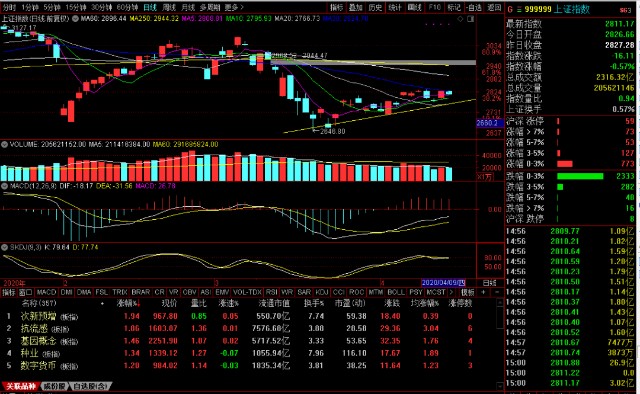
Task: Sort list by the 涨幅% column header
Action: point(128,303)
